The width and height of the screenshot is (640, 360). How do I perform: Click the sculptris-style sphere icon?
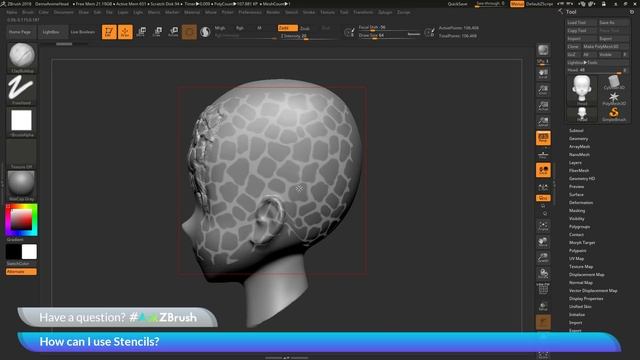(x=205, y=32)
